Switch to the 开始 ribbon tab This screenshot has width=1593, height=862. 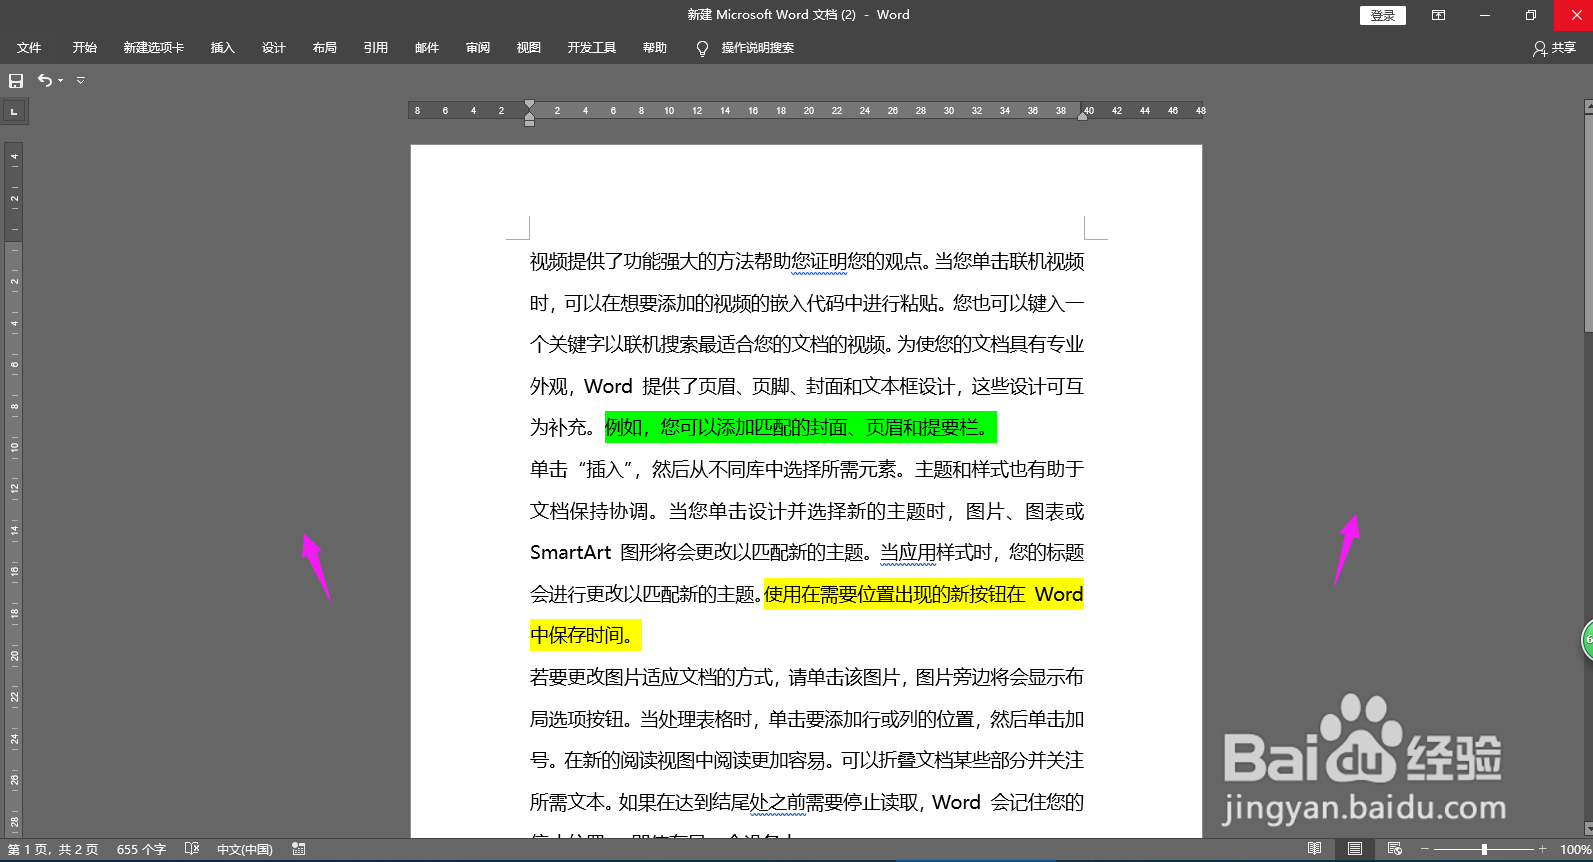pos(85,48)
